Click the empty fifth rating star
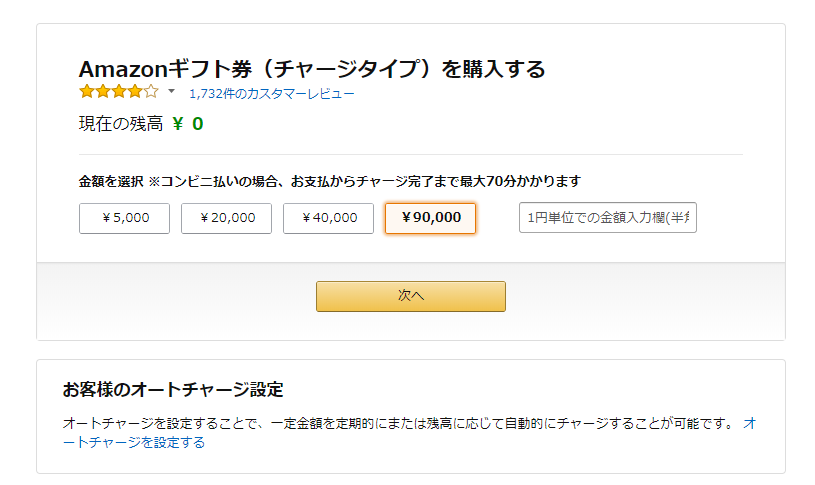 pos(151,92)
